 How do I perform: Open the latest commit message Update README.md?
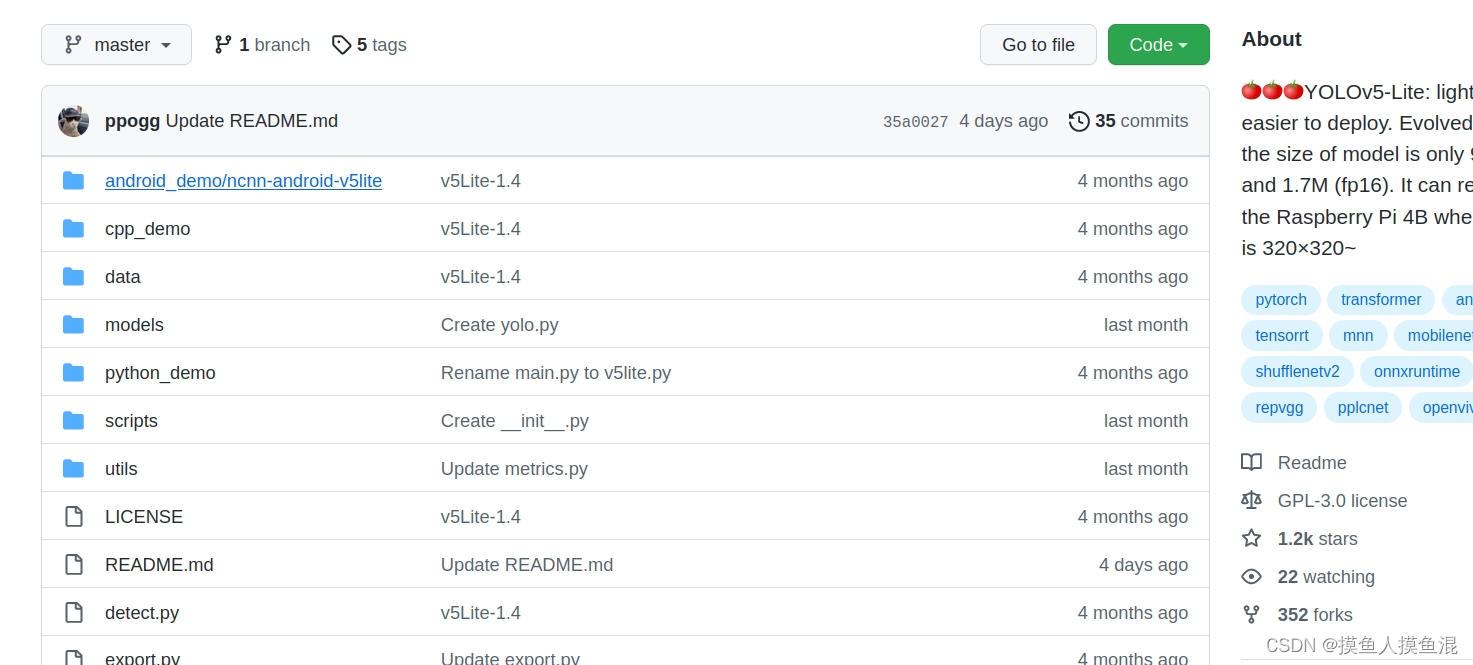click(x=252, y=121)
